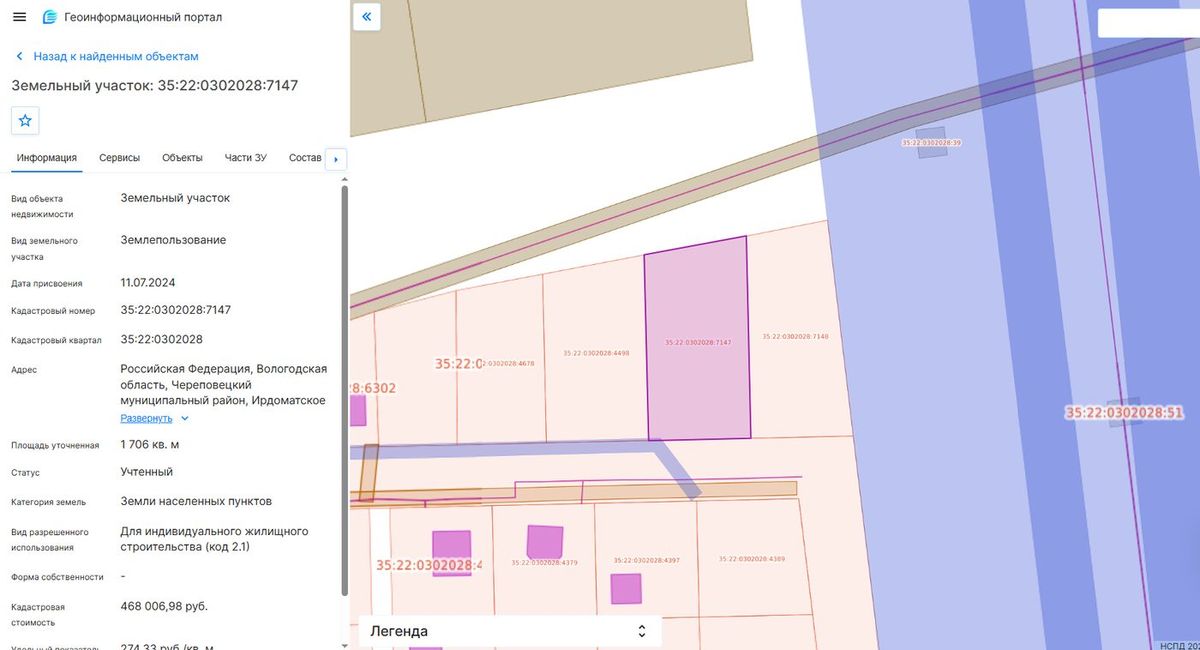The width and height of the screenshot is (1200, 650).
Task: Click the info panel vertical scrollbar
Action: pyautogui.click(x=345, y=390)
